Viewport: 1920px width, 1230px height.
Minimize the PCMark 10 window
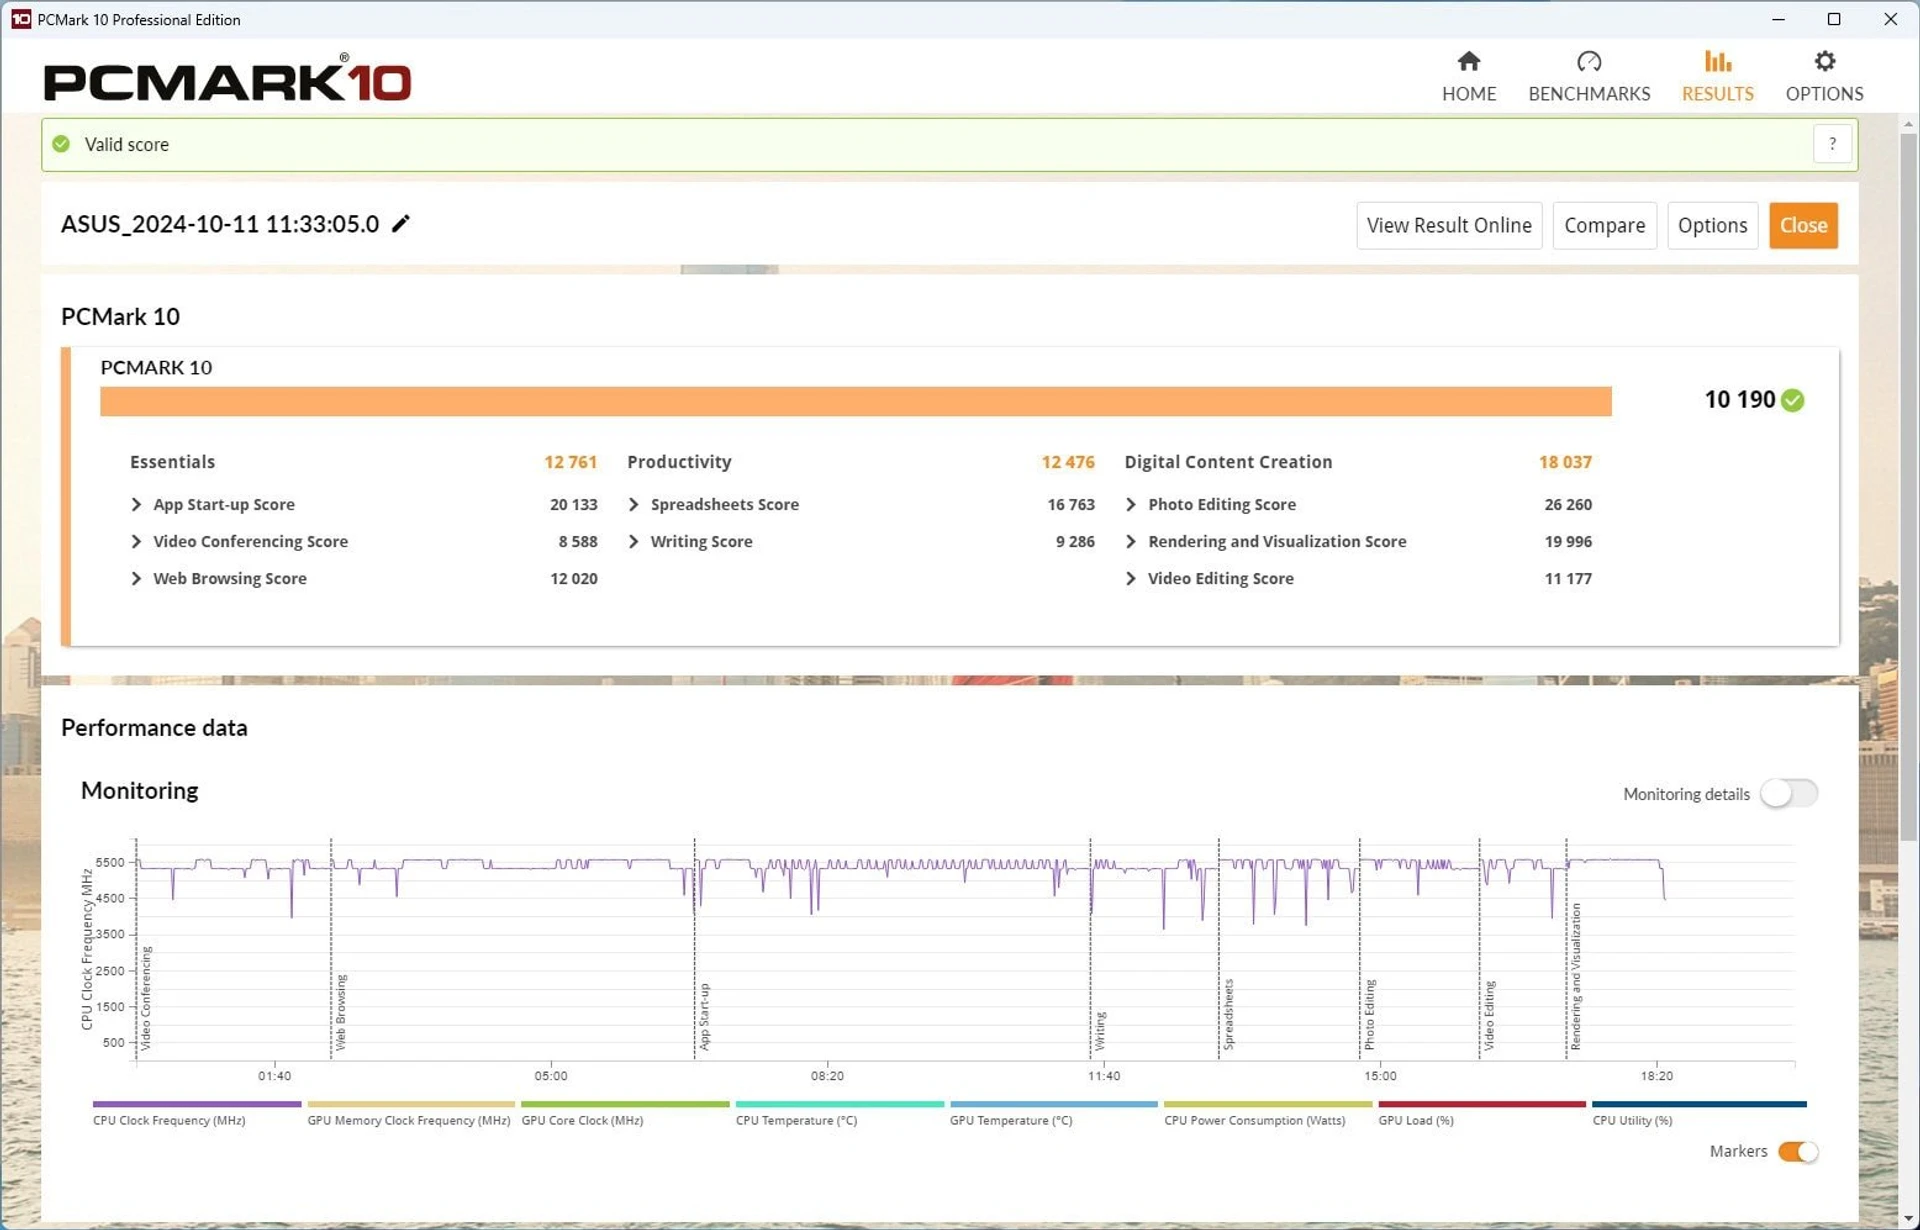point(1777,19)
